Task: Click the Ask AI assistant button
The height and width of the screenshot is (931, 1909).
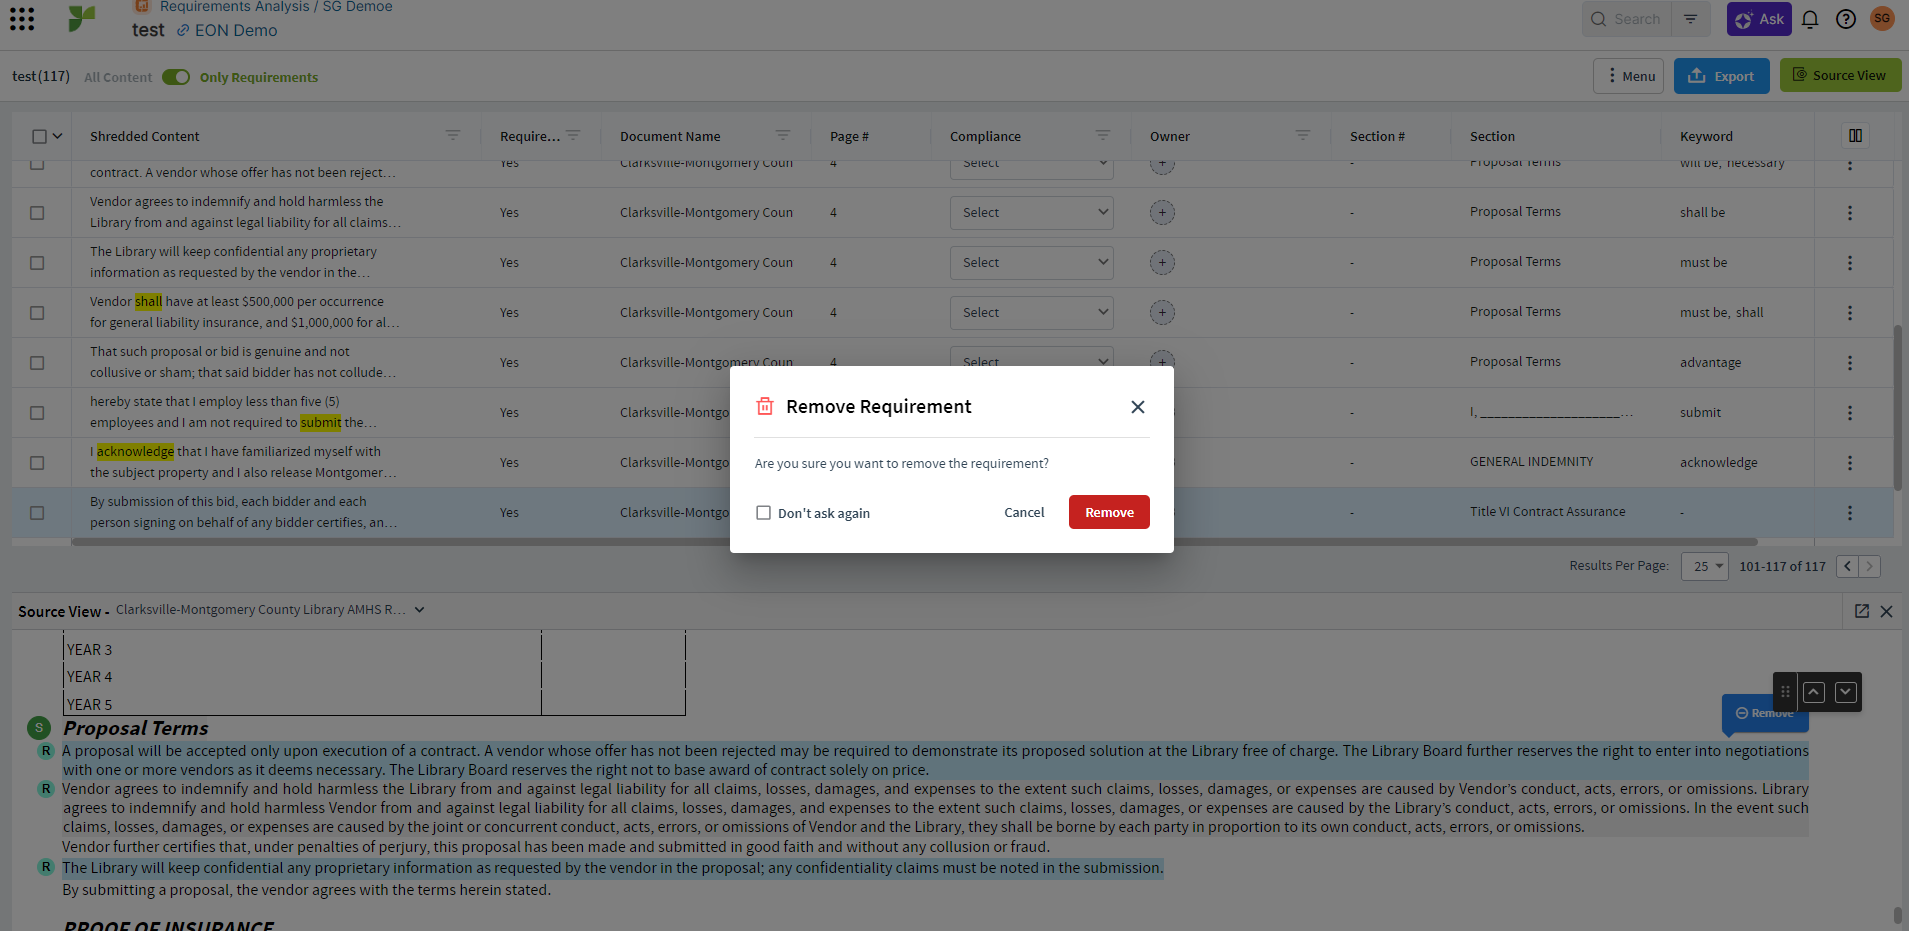Action: click(1759, 19)
